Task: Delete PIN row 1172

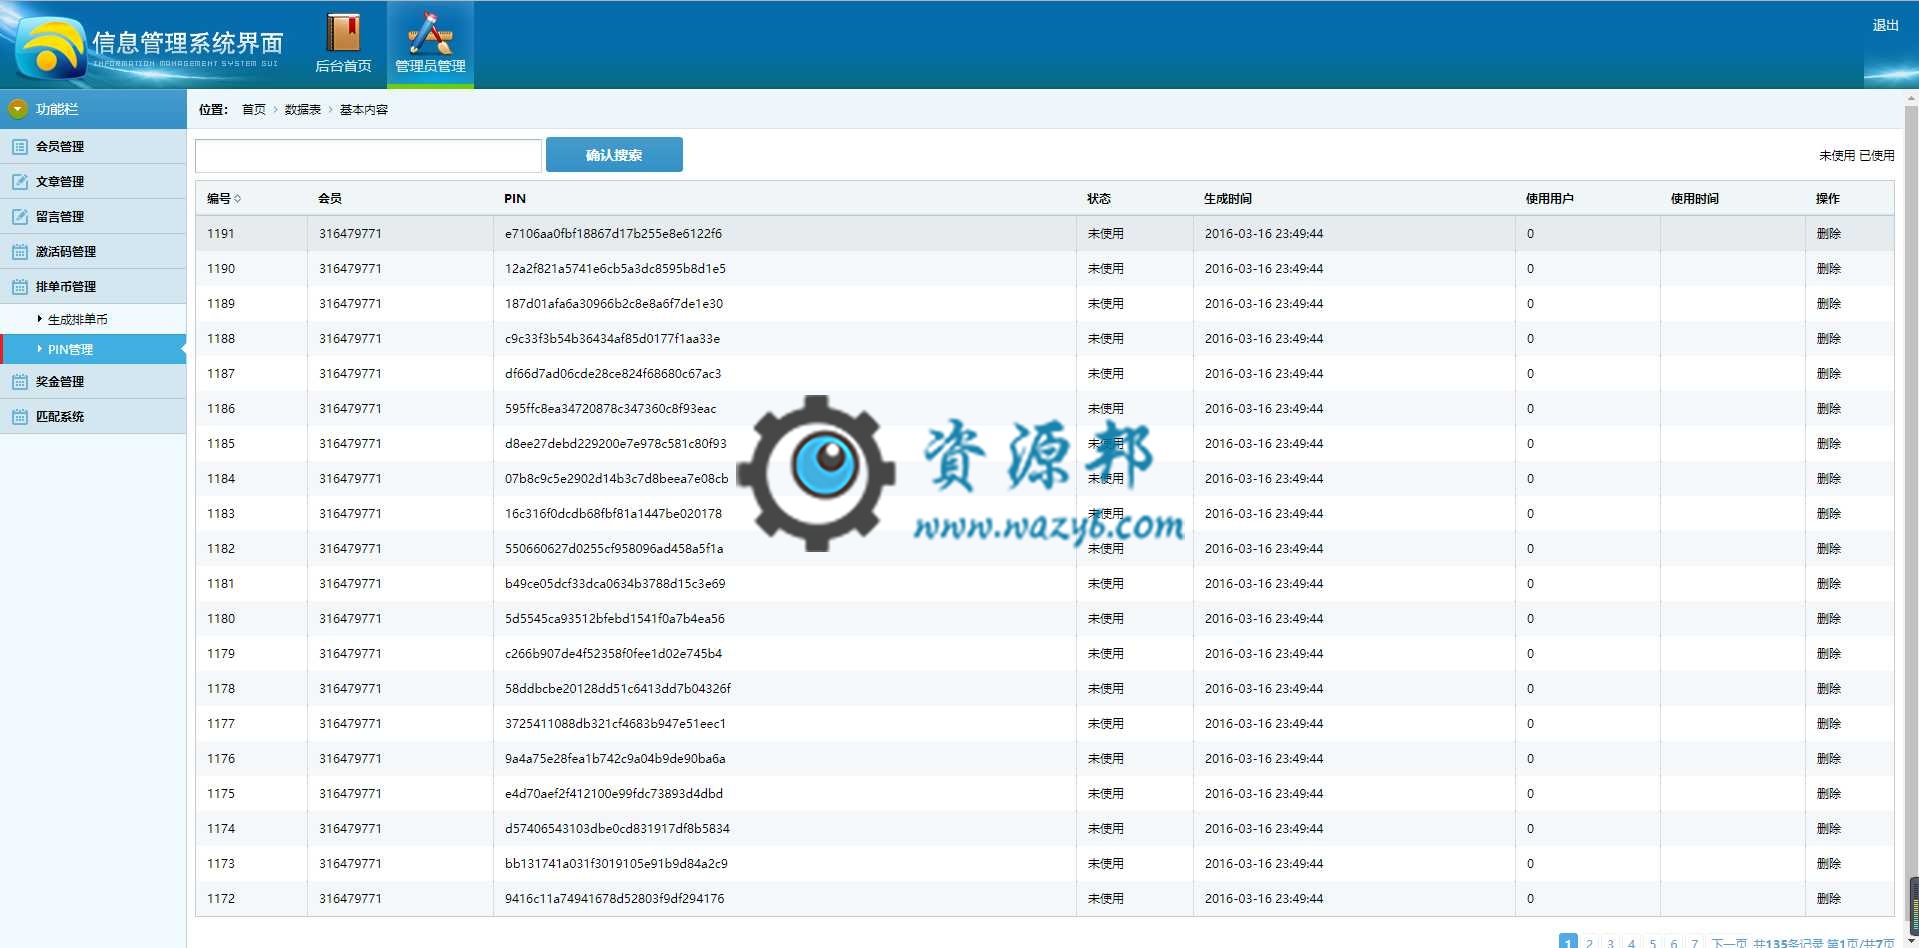Action: pos(1828,899)
